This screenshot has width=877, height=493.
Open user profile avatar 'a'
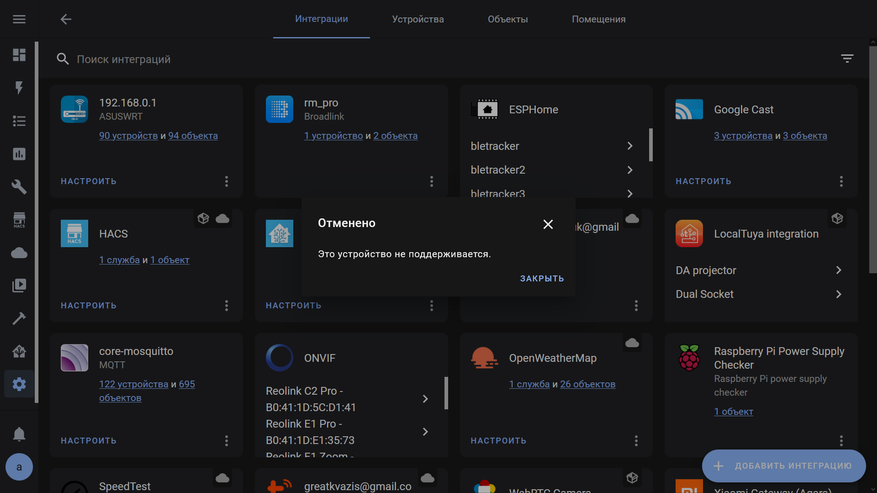(x=19, y=467)
